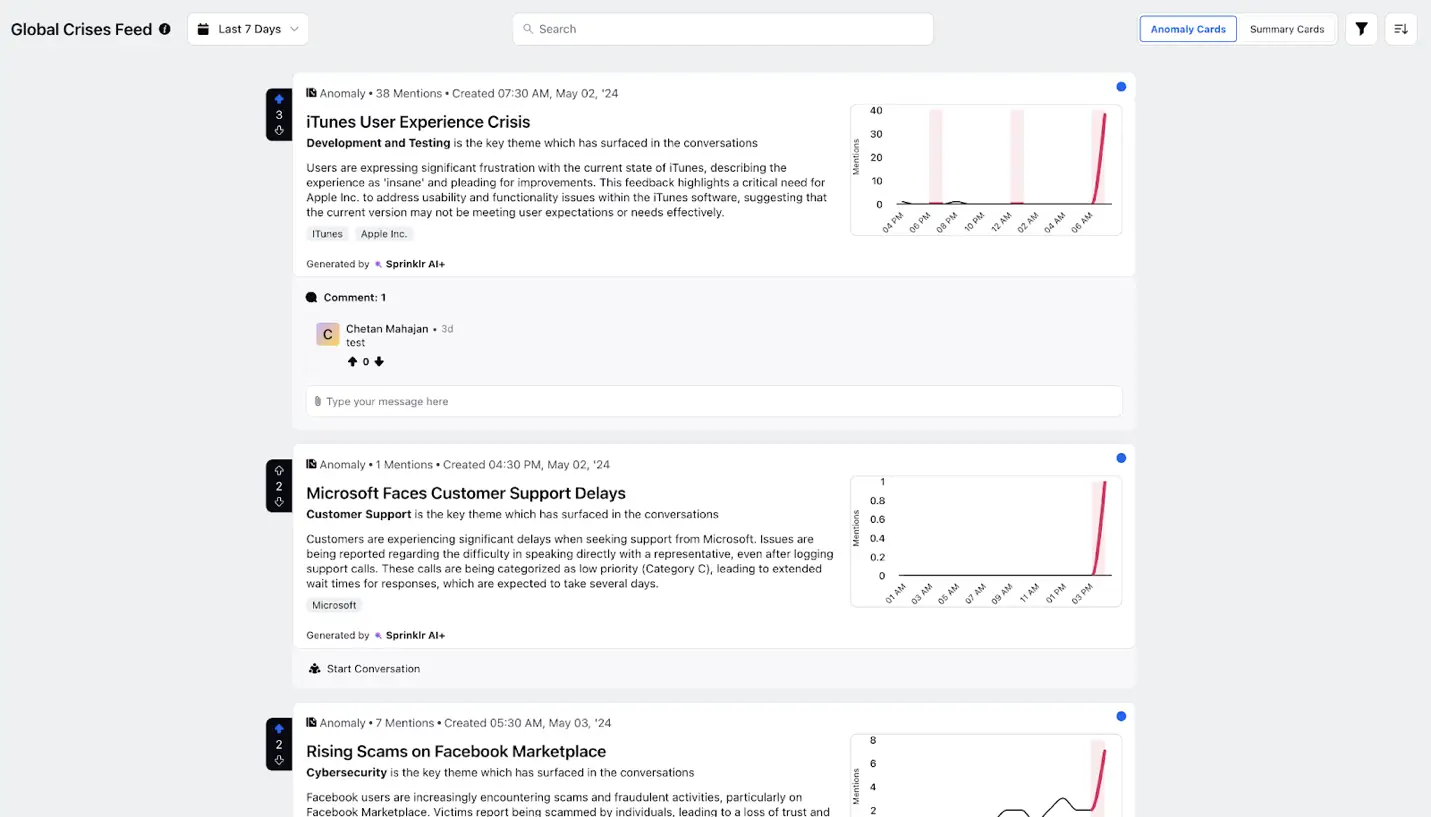1431x817 pixels.
Task: Click Customer Support theme text
Action: pos(359,514)
